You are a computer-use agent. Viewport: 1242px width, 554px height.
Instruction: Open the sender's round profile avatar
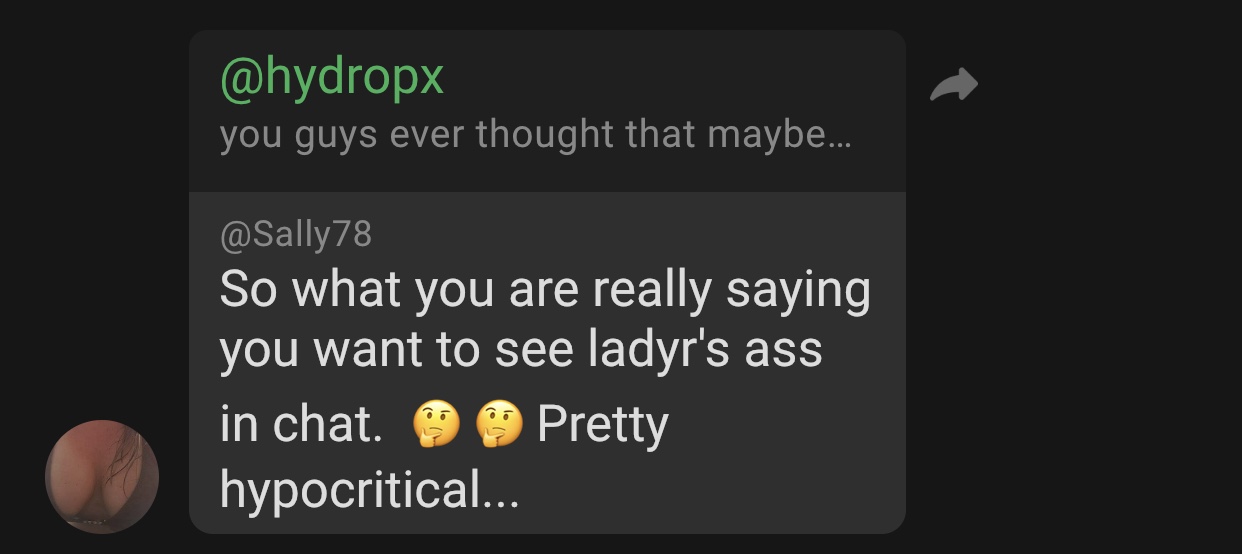click(x=102, y=476)
